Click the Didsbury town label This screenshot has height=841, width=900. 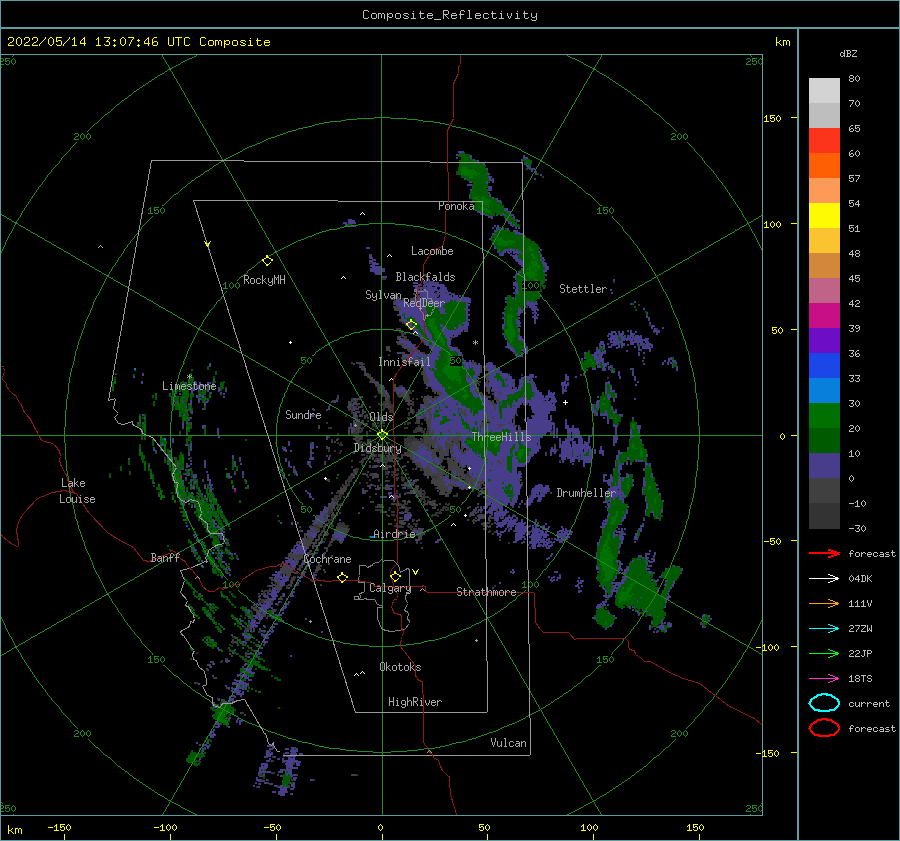(x=377, y=448)
